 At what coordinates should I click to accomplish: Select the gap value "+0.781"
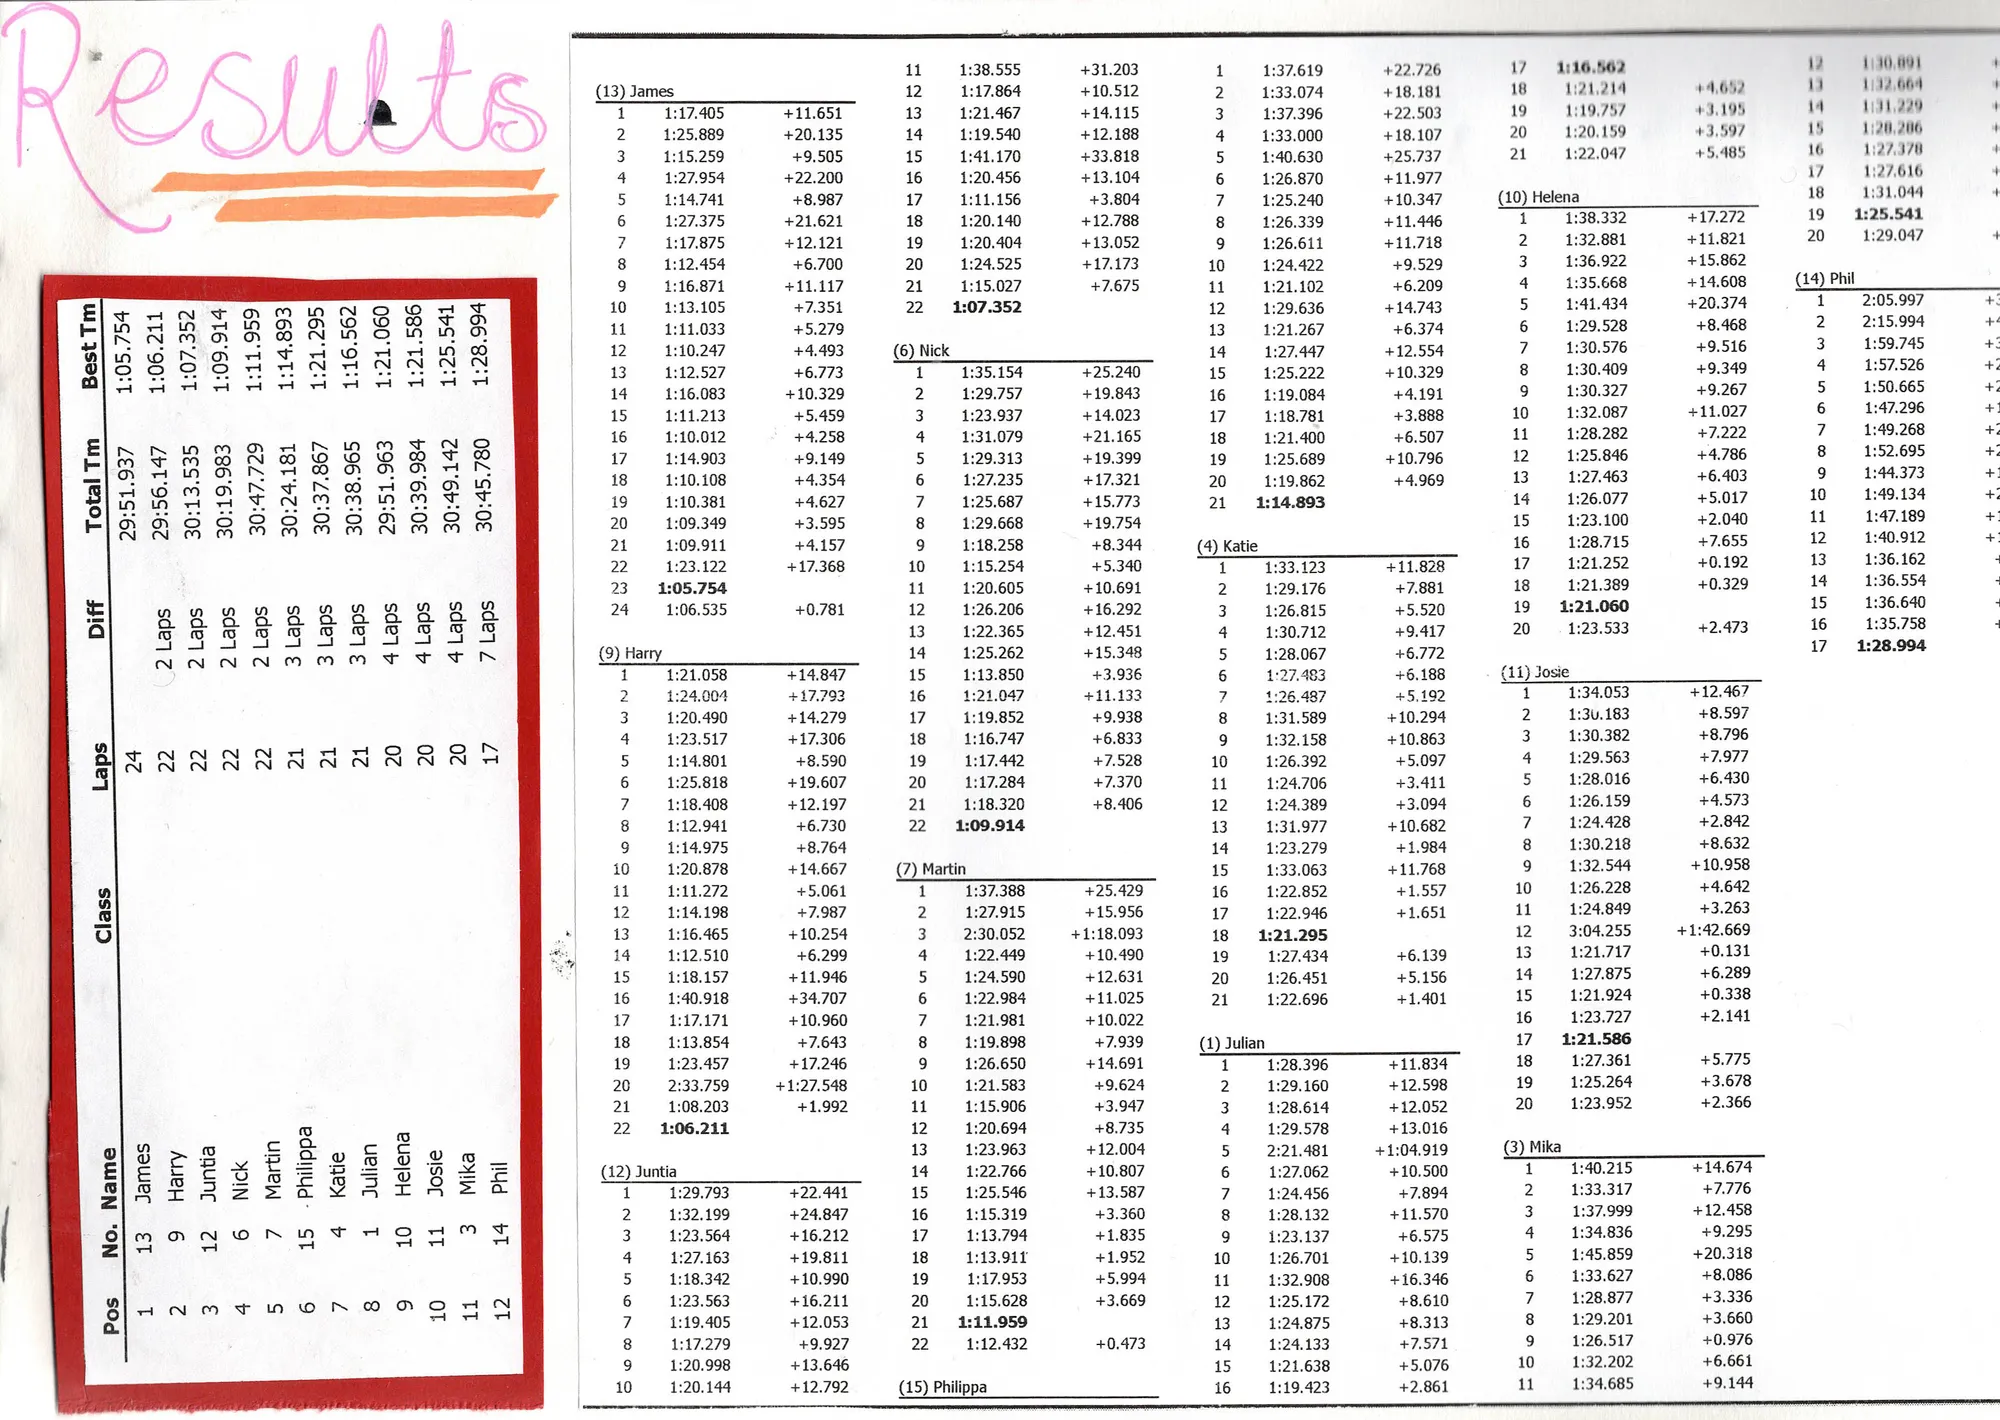click(x=819, y=609)
